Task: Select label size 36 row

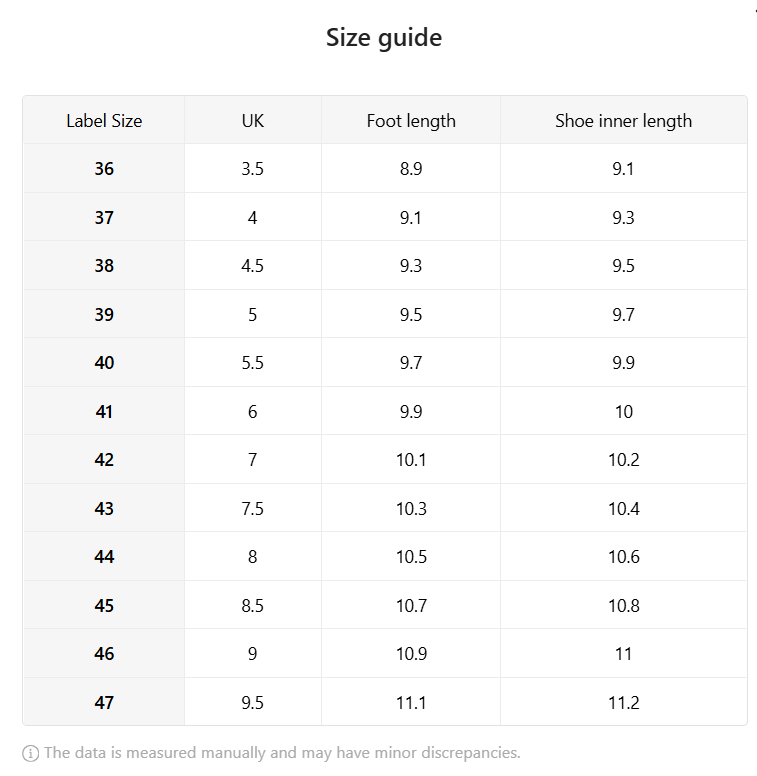Action: (x=385, y=168)
